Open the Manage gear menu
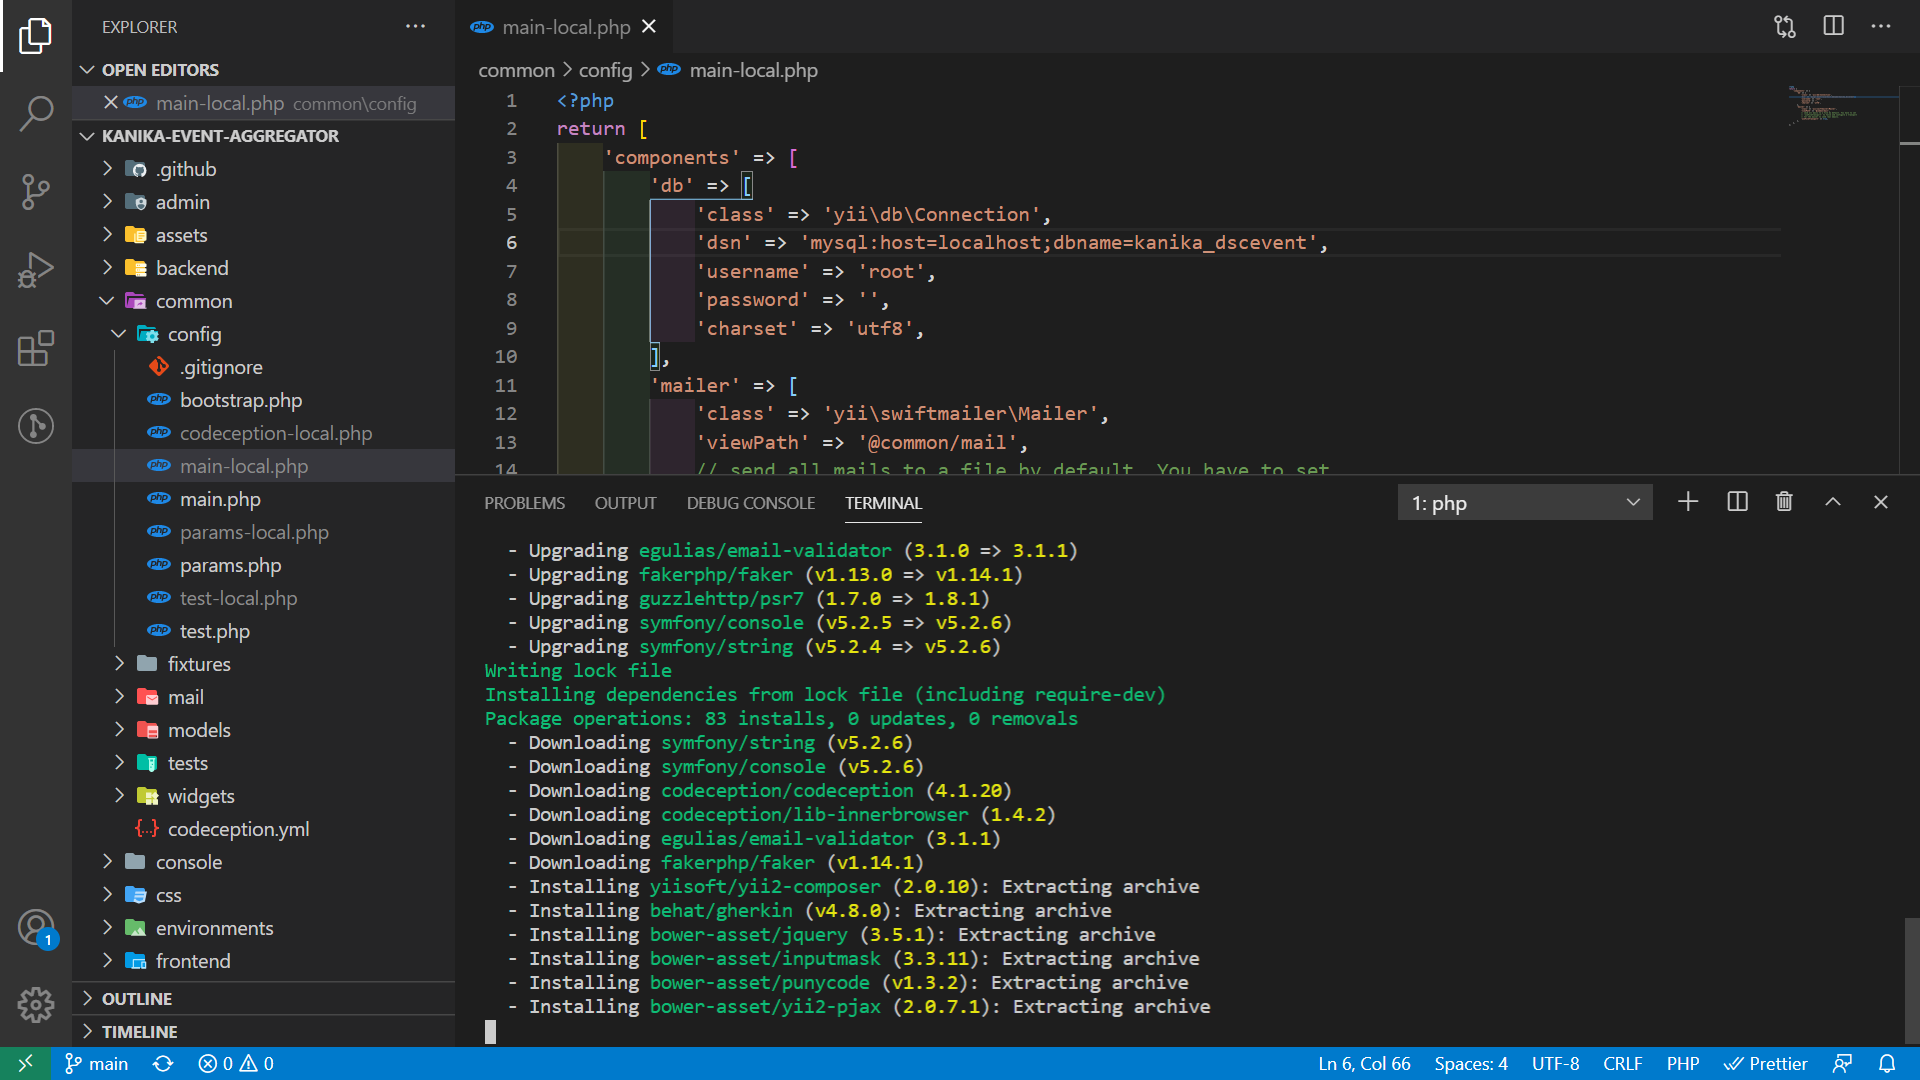The image size is (1920, 1080). (36, 1004)
